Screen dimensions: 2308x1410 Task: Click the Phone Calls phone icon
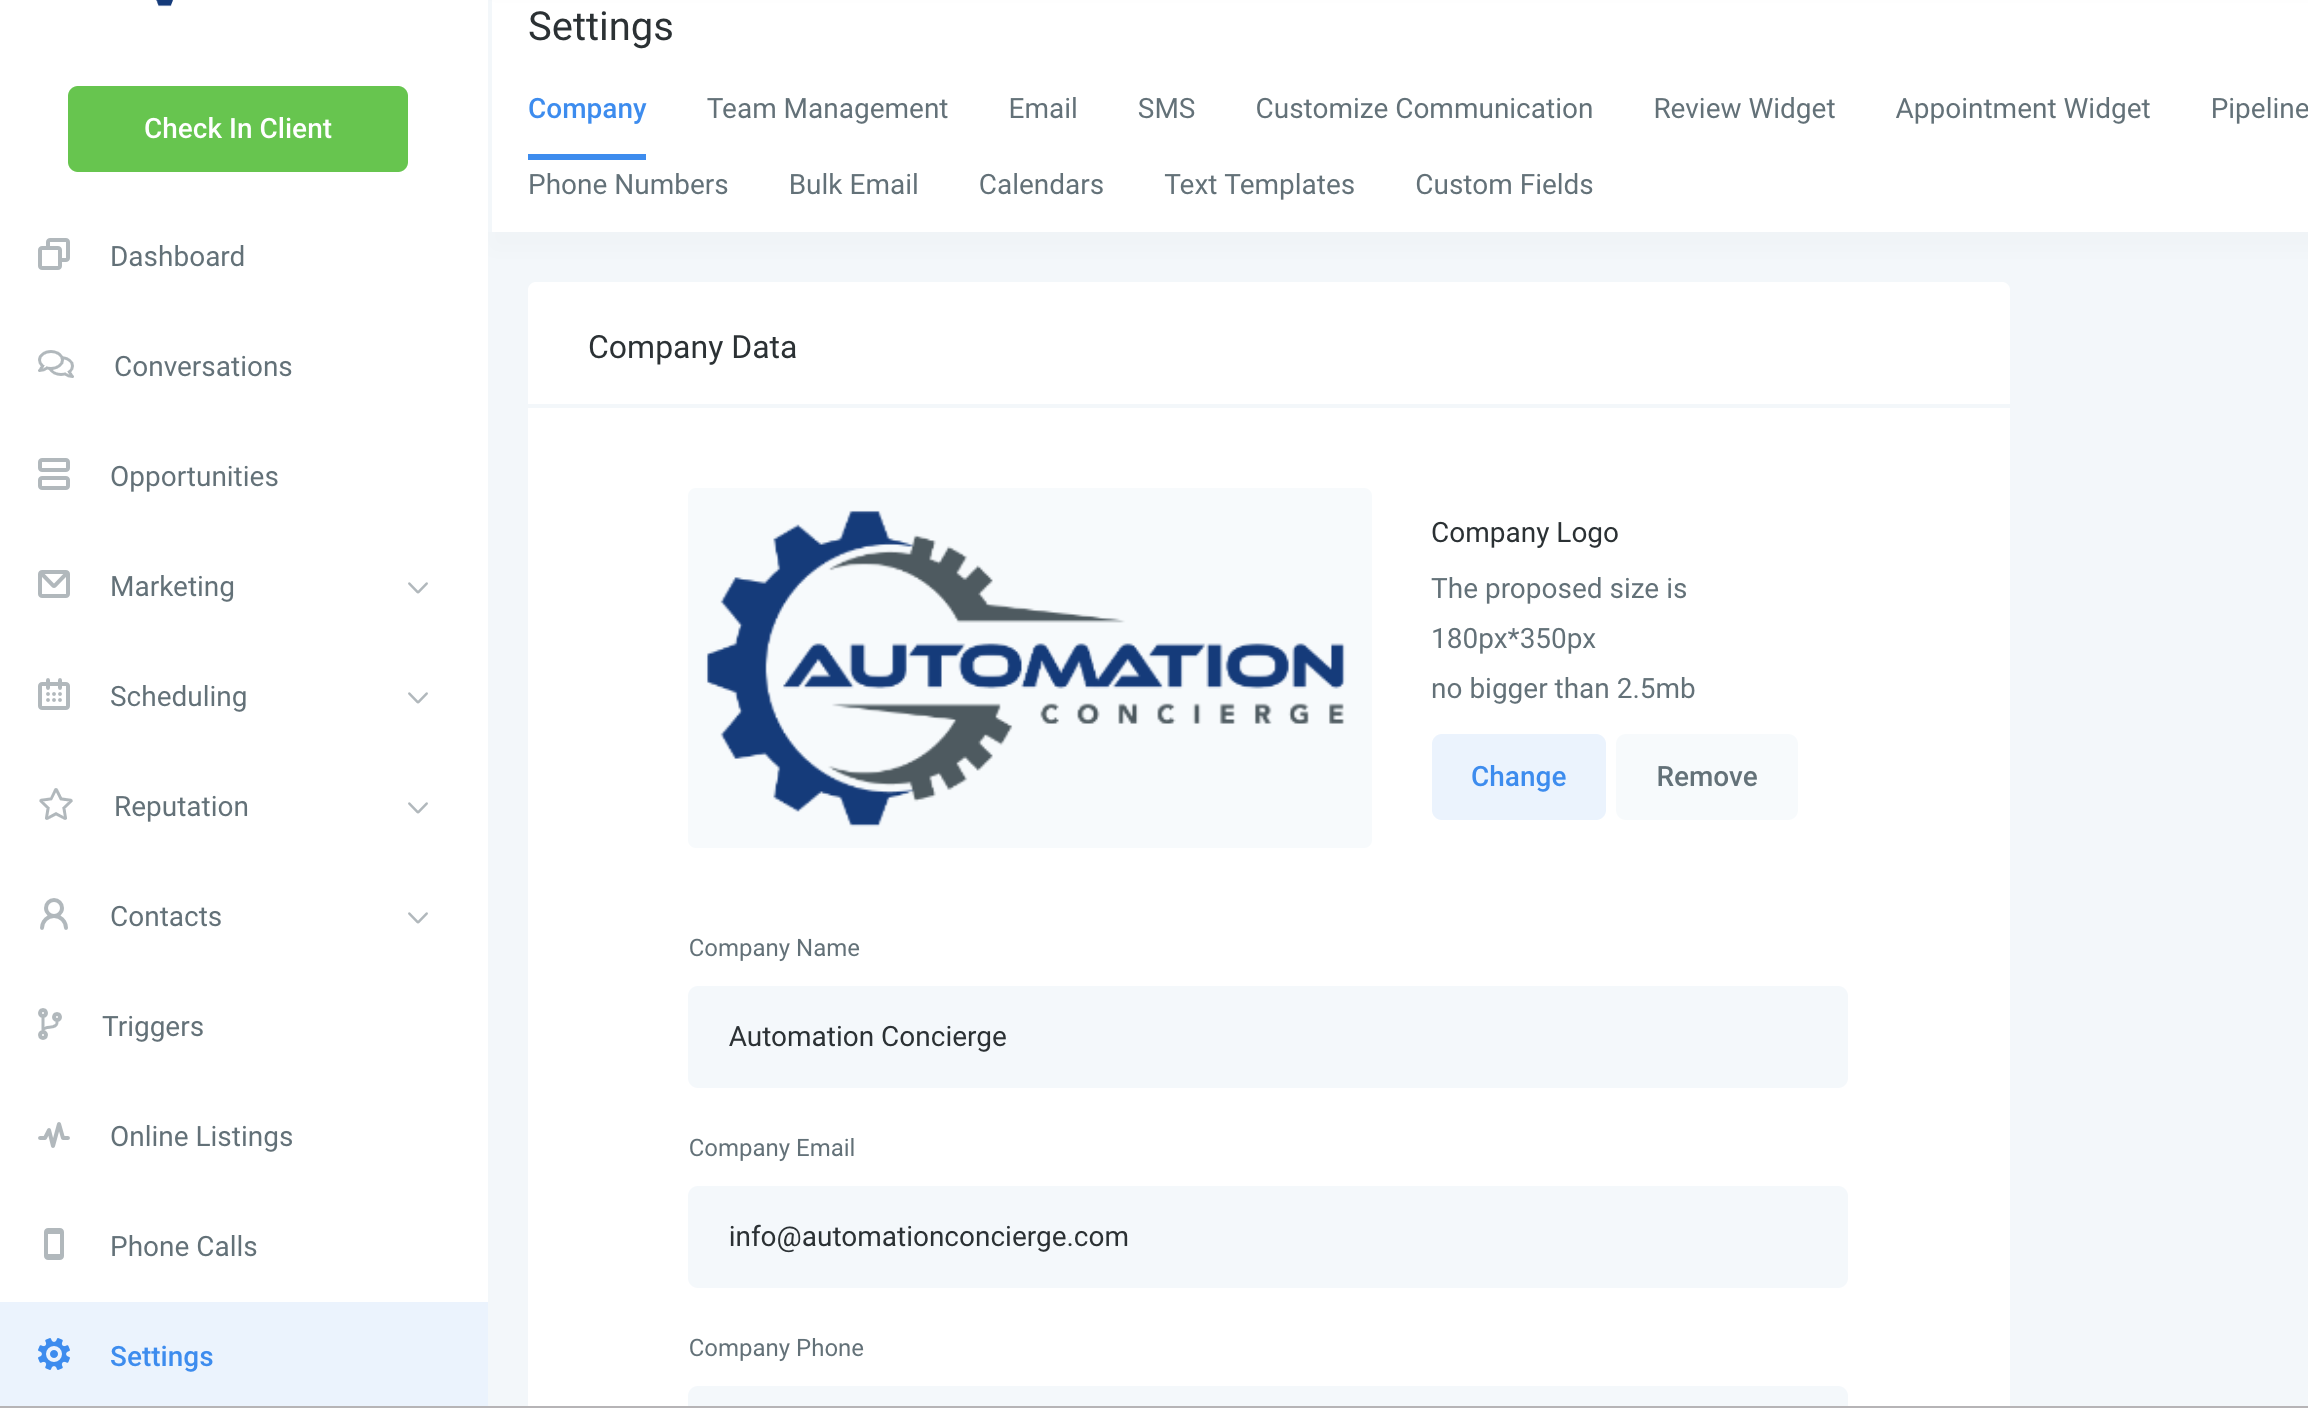point(54,1245)
